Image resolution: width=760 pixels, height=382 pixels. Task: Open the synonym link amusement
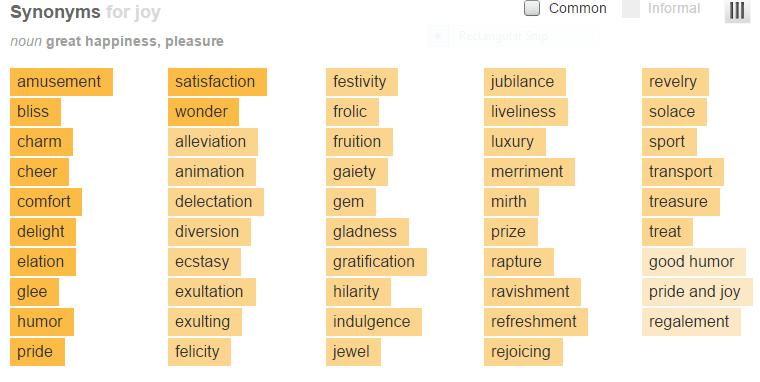tap(62, 82)
